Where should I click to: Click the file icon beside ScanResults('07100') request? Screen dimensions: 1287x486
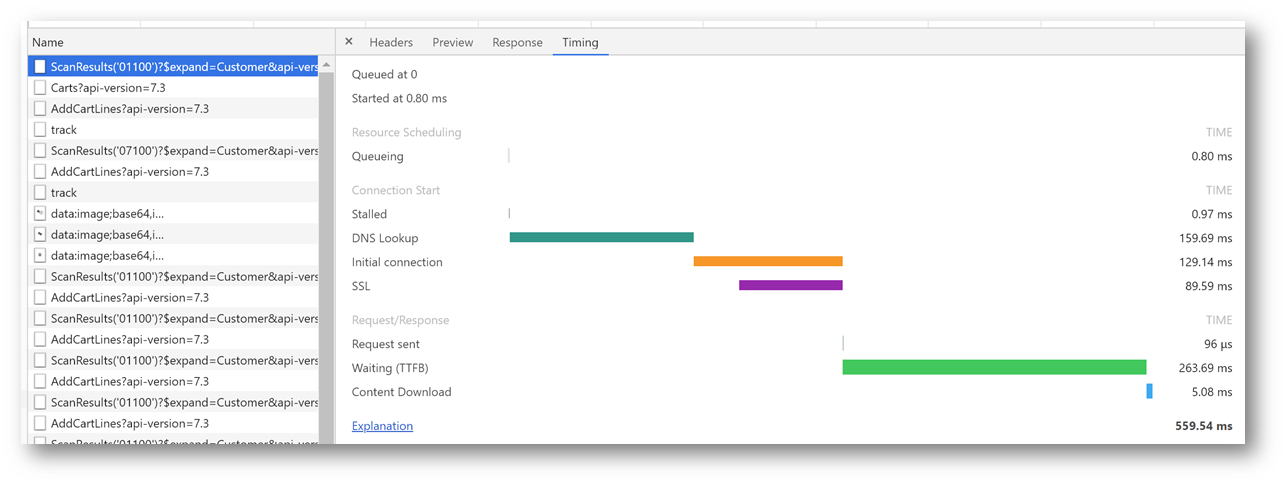click(x=40, y=151)
